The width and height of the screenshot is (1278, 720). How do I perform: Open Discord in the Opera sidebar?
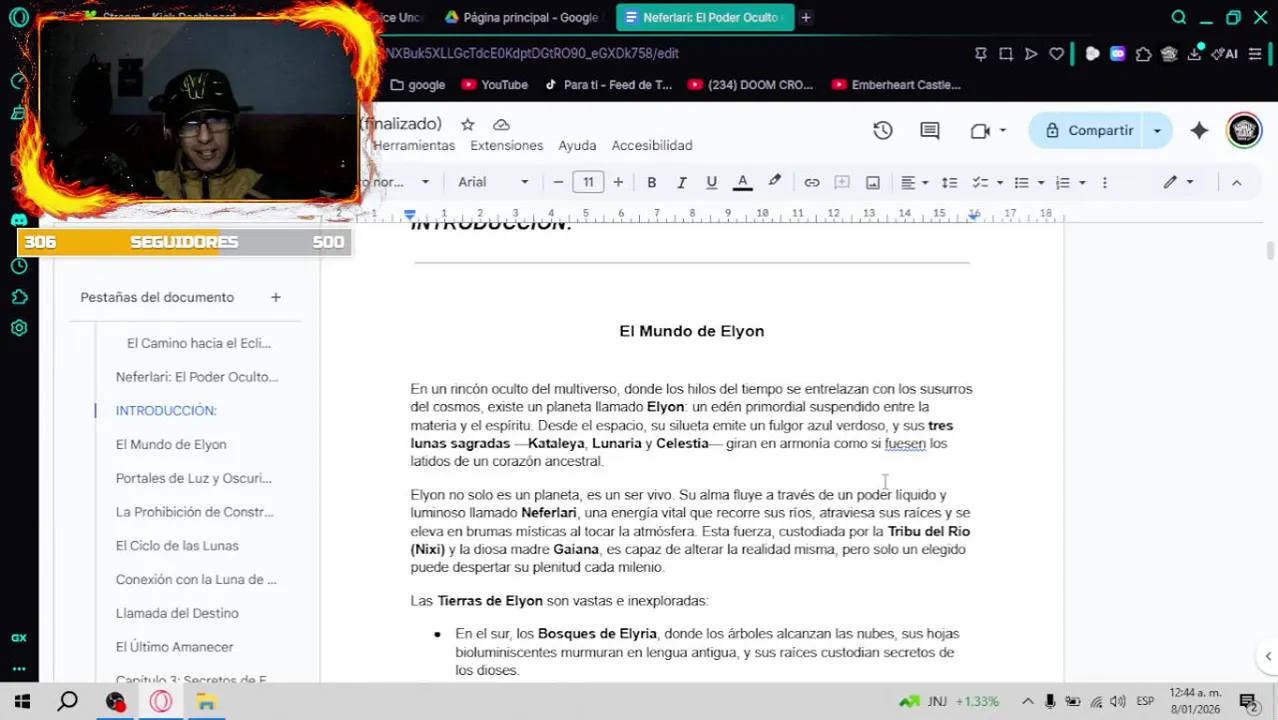pos(18,220)
